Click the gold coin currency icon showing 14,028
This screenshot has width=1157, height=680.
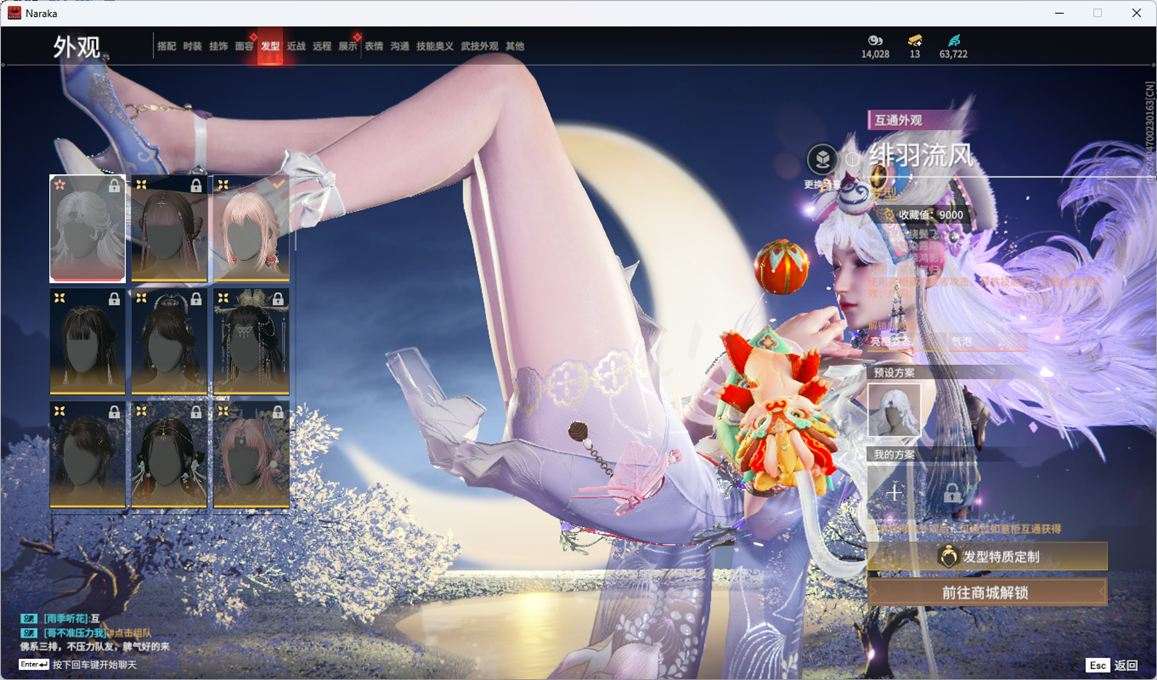point(875,40)
